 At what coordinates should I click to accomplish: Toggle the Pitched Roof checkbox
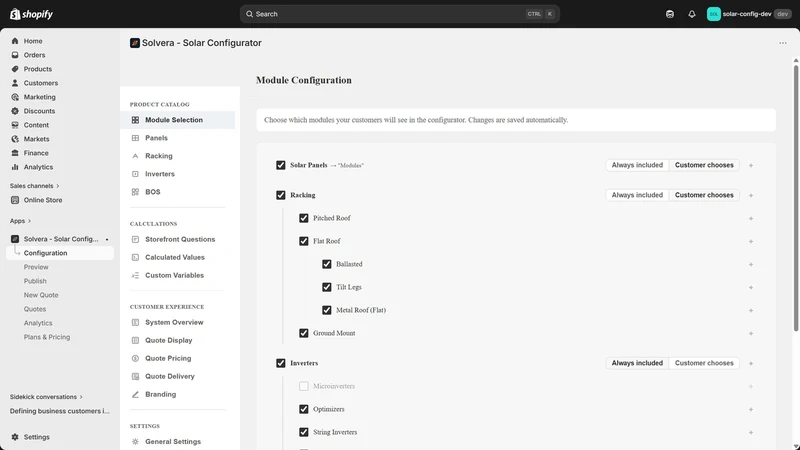[x=304, y=218]
